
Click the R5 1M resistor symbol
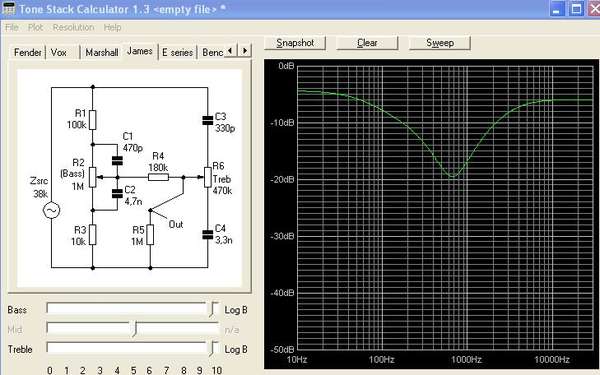click(x=150, y=235)
